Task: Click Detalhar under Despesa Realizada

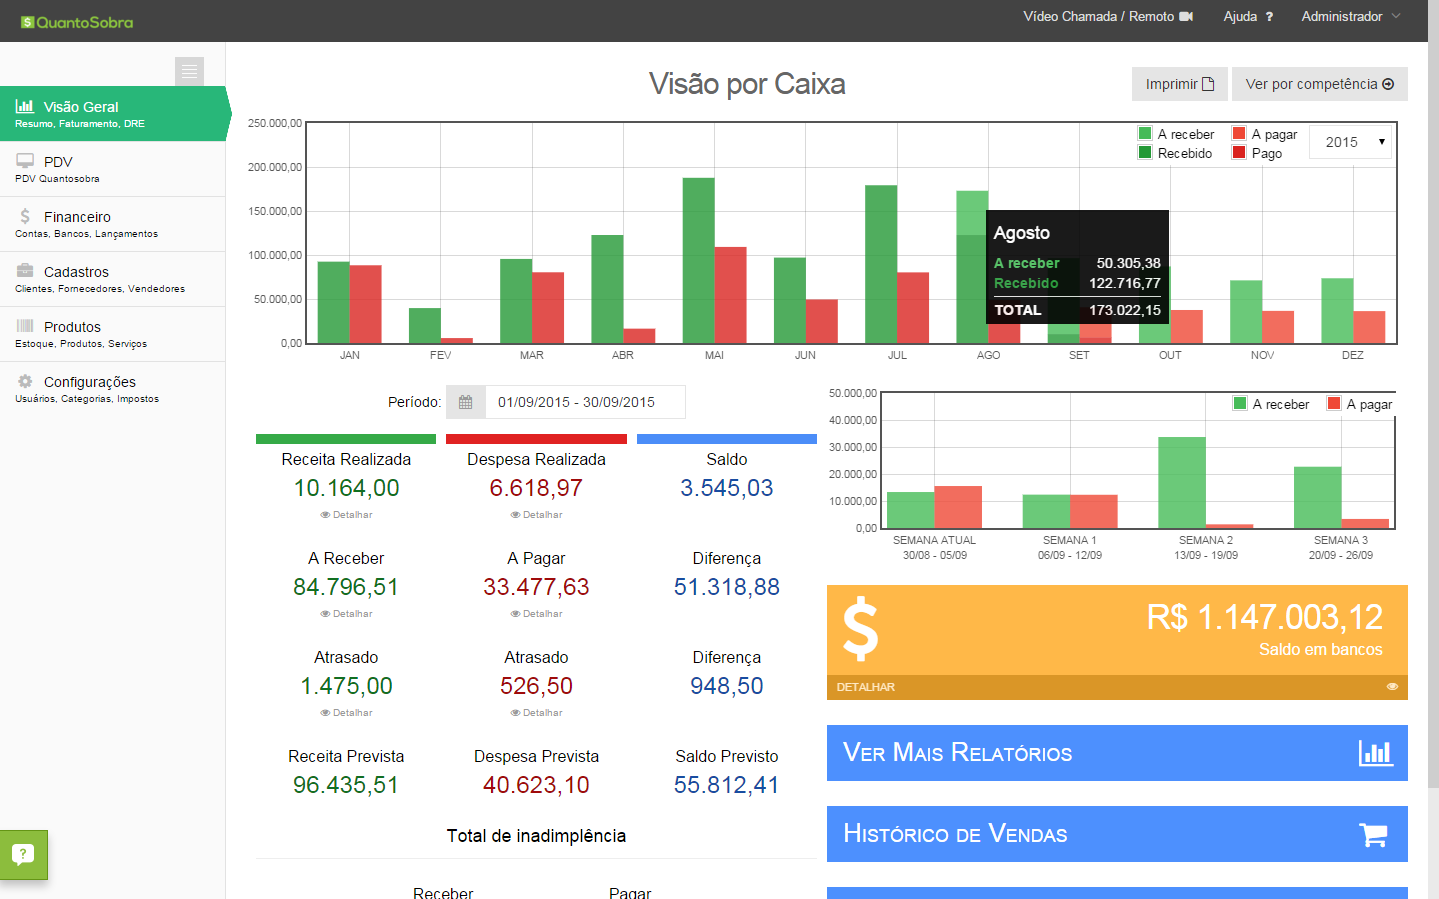Action: click(x=536, y=515)
